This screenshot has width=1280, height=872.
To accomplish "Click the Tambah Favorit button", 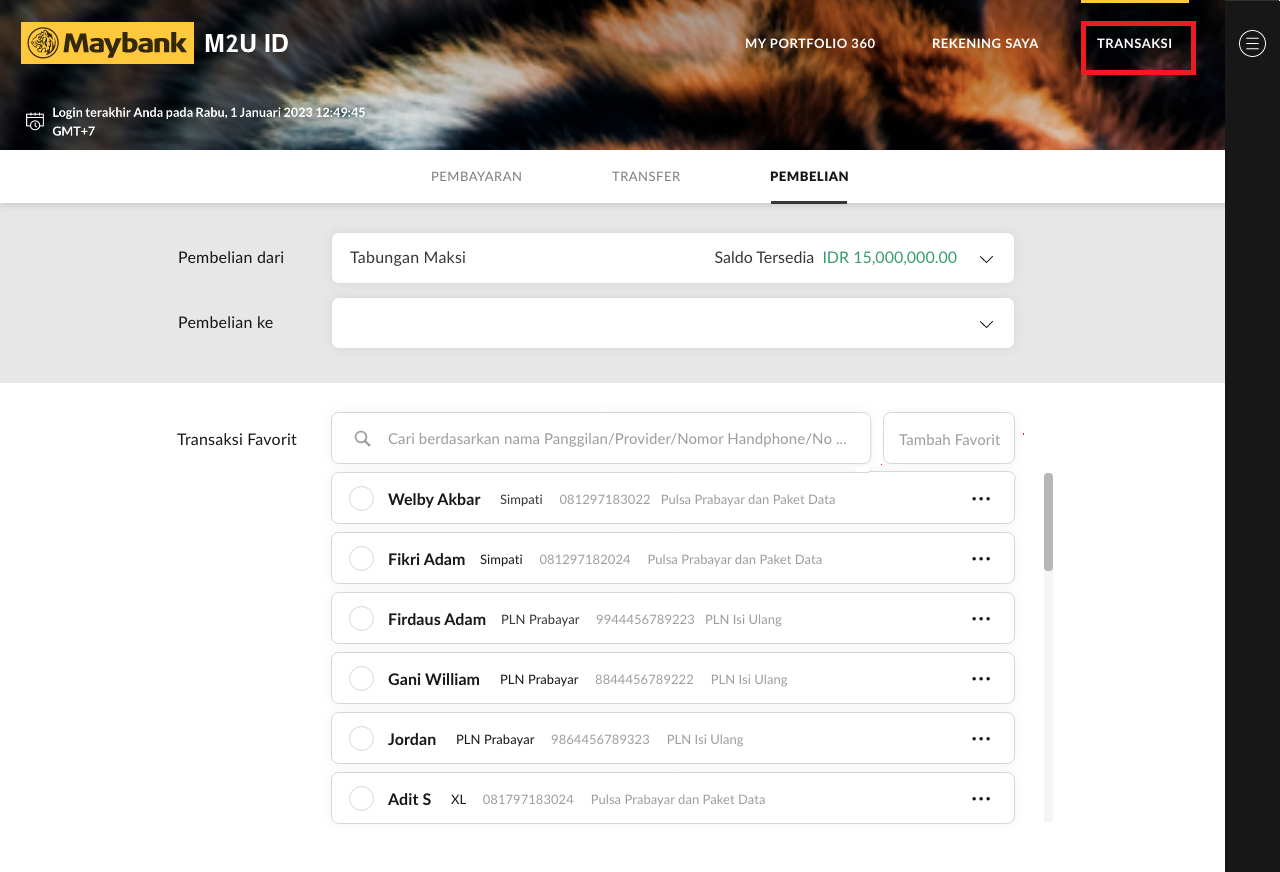I will click(949, 439).
